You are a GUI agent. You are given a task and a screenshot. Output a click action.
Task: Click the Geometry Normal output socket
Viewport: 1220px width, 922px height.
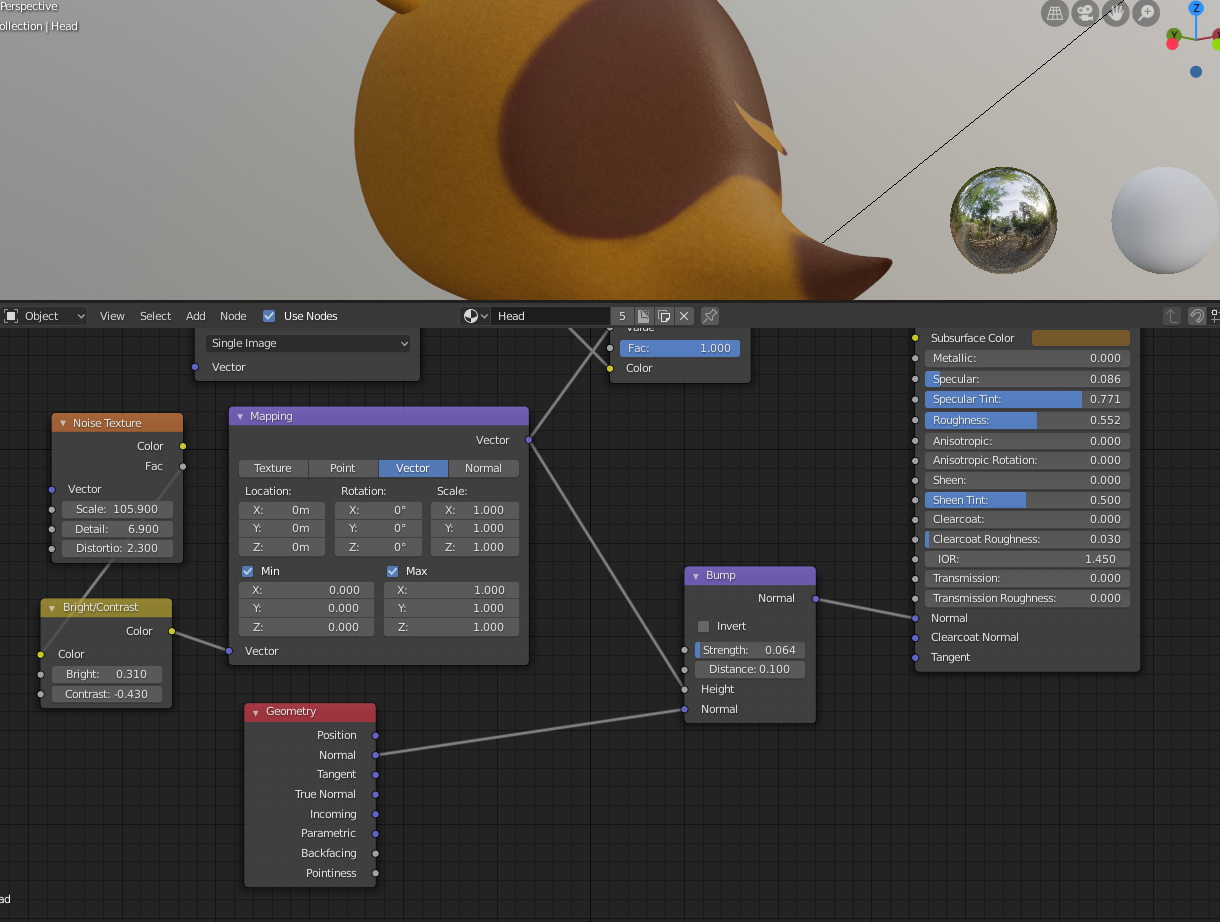(x=376, y=755)
